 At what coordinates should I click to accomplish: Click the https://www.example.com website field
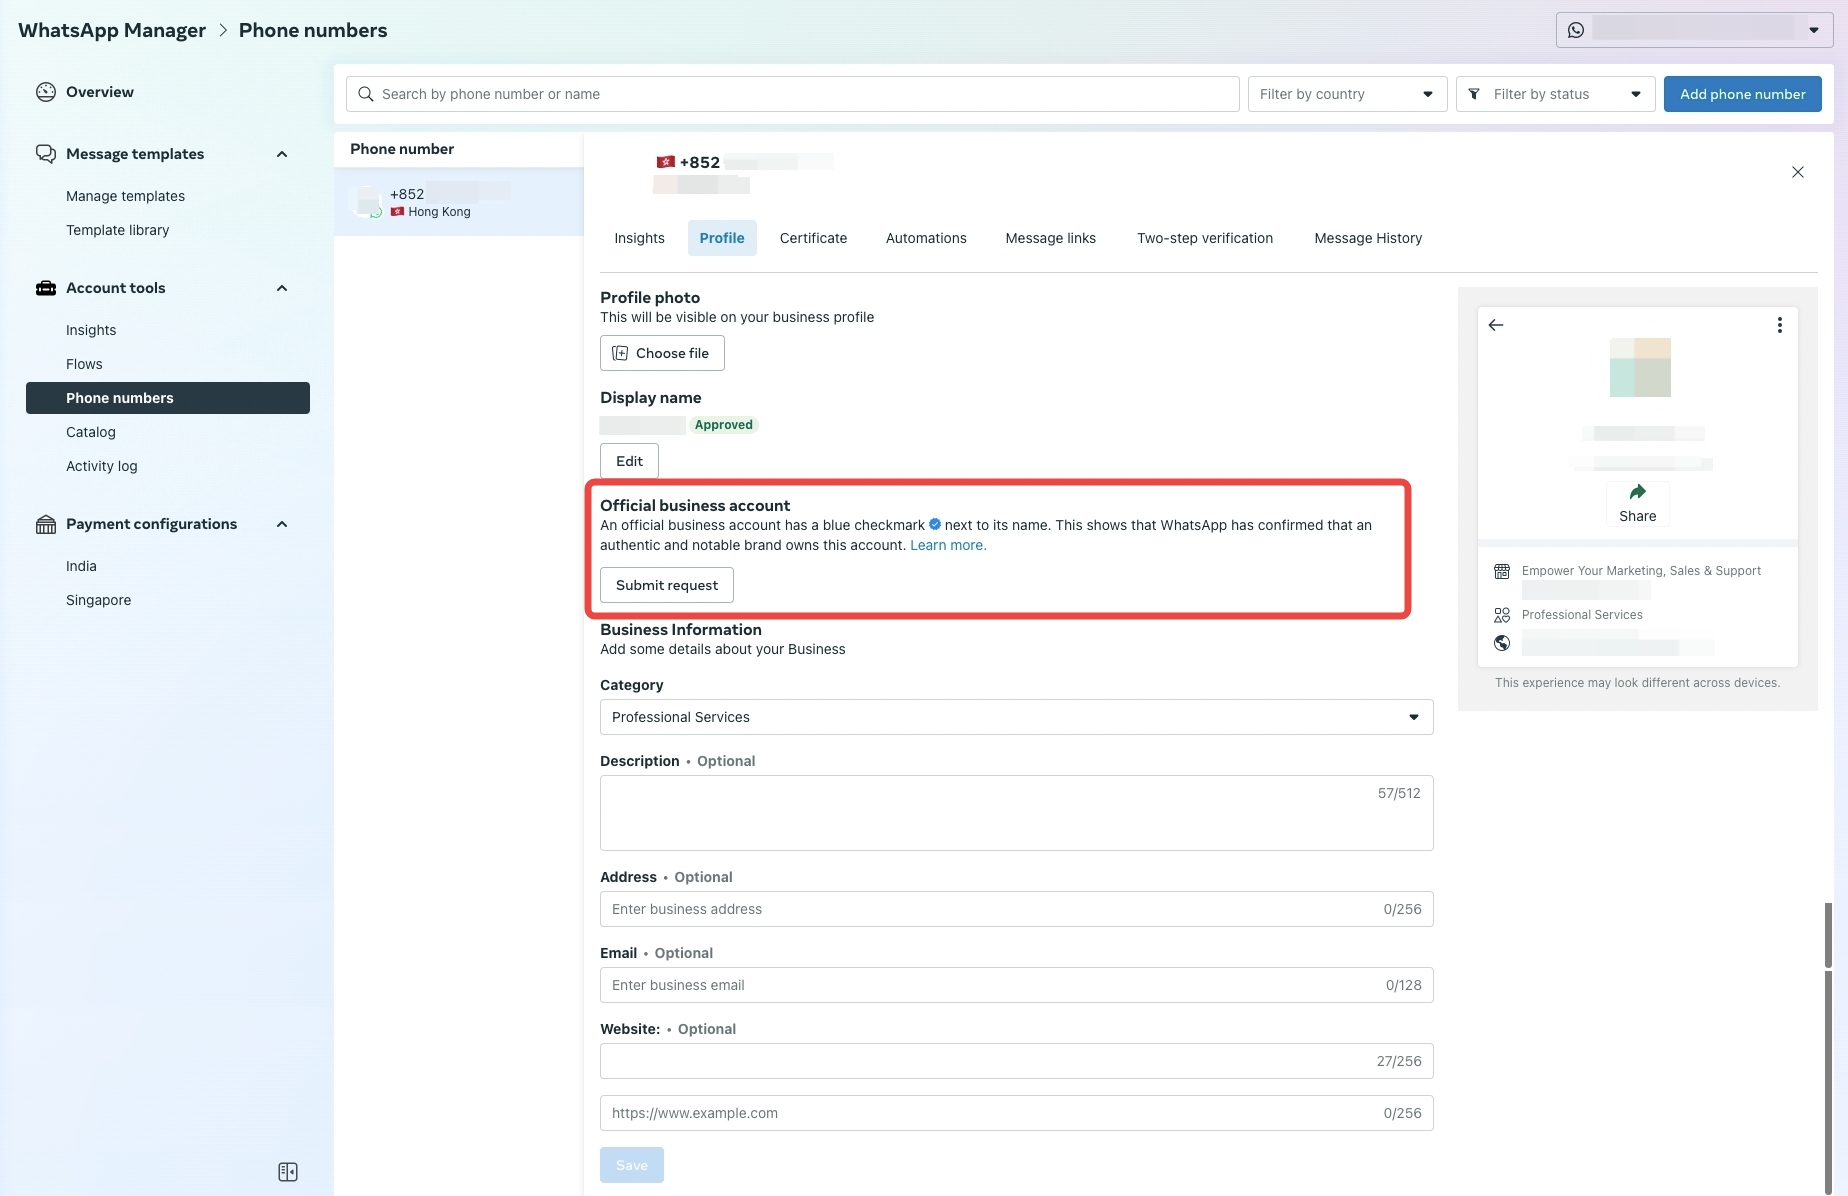coord(1016,1113)
